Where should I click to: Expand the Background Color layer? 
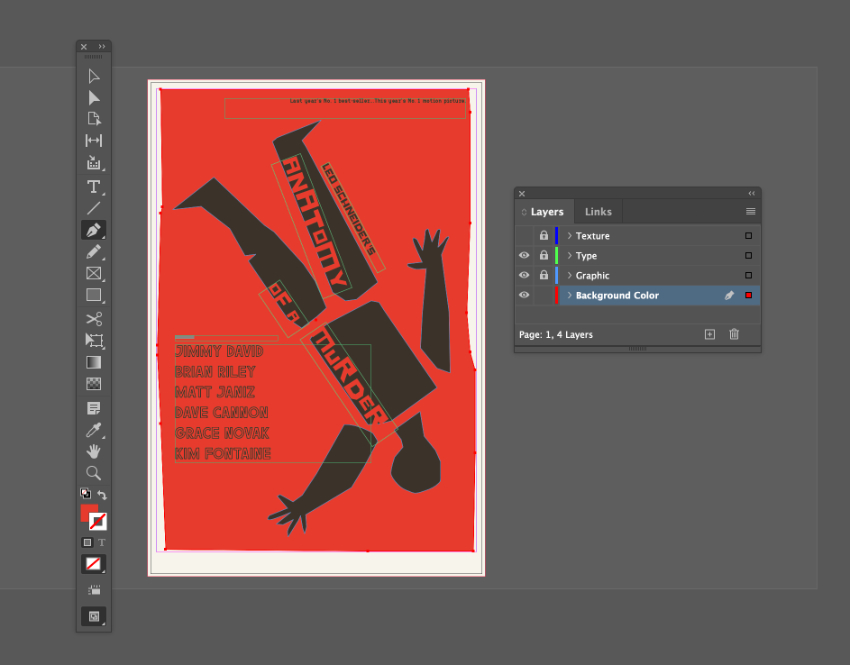click(569, 295)
